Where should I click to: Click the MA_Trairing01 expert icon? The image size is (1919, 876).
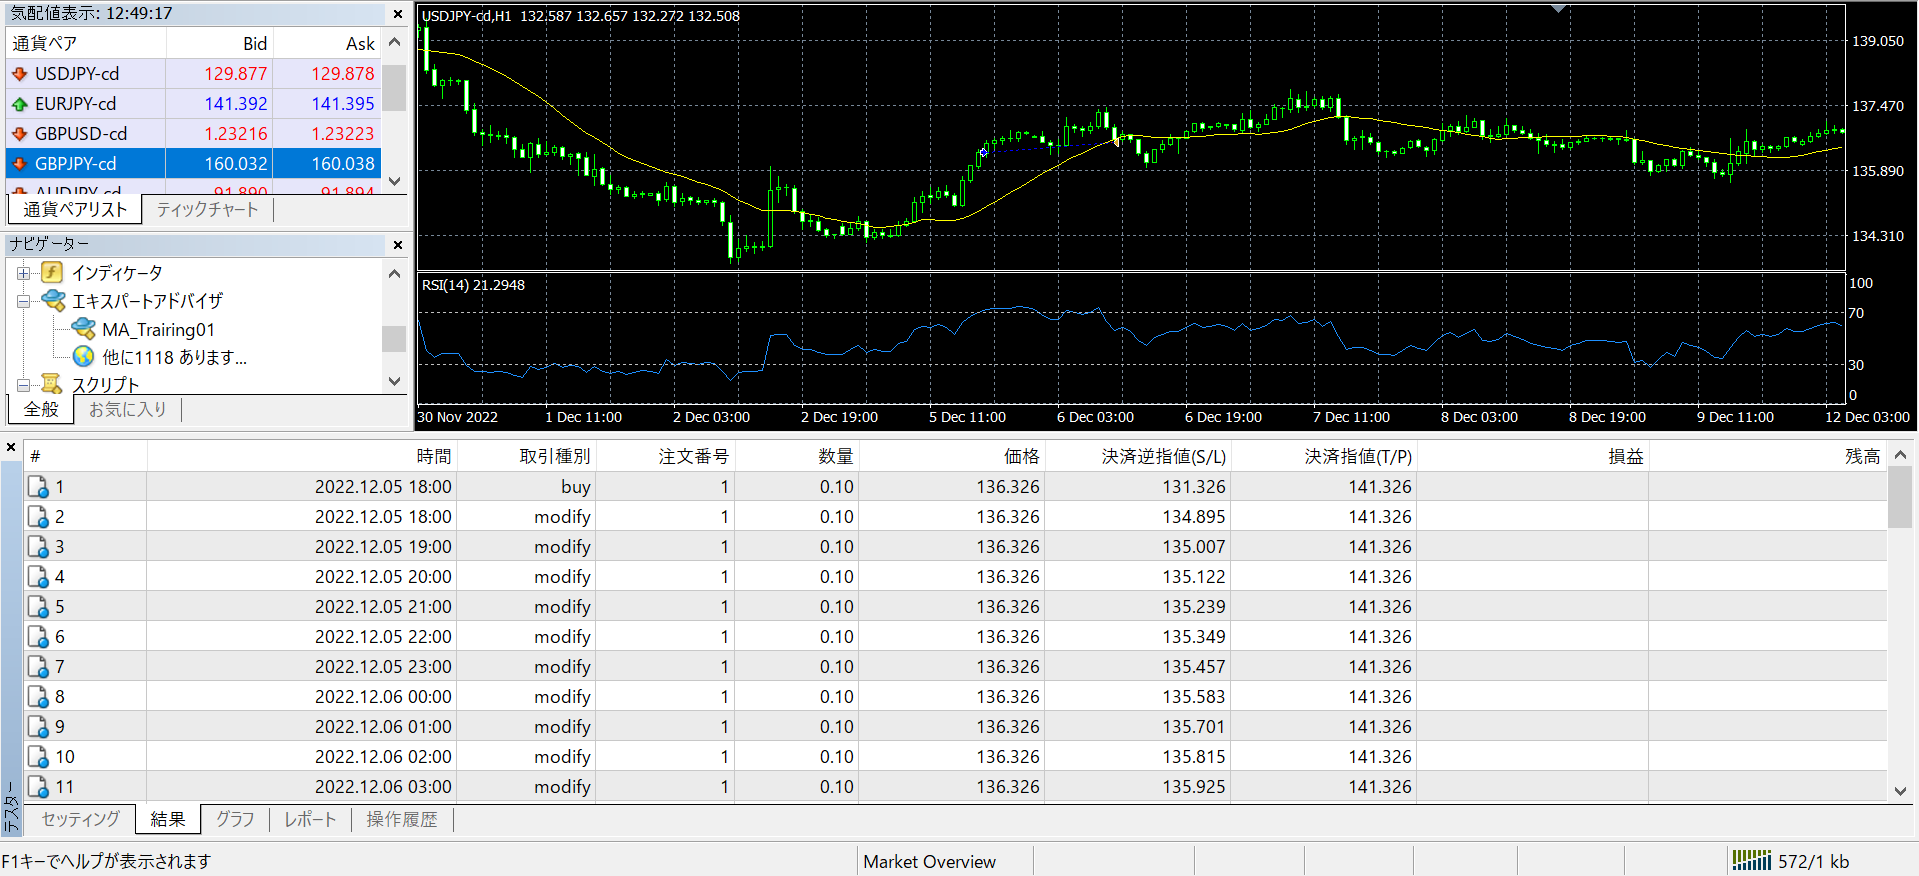84,329
